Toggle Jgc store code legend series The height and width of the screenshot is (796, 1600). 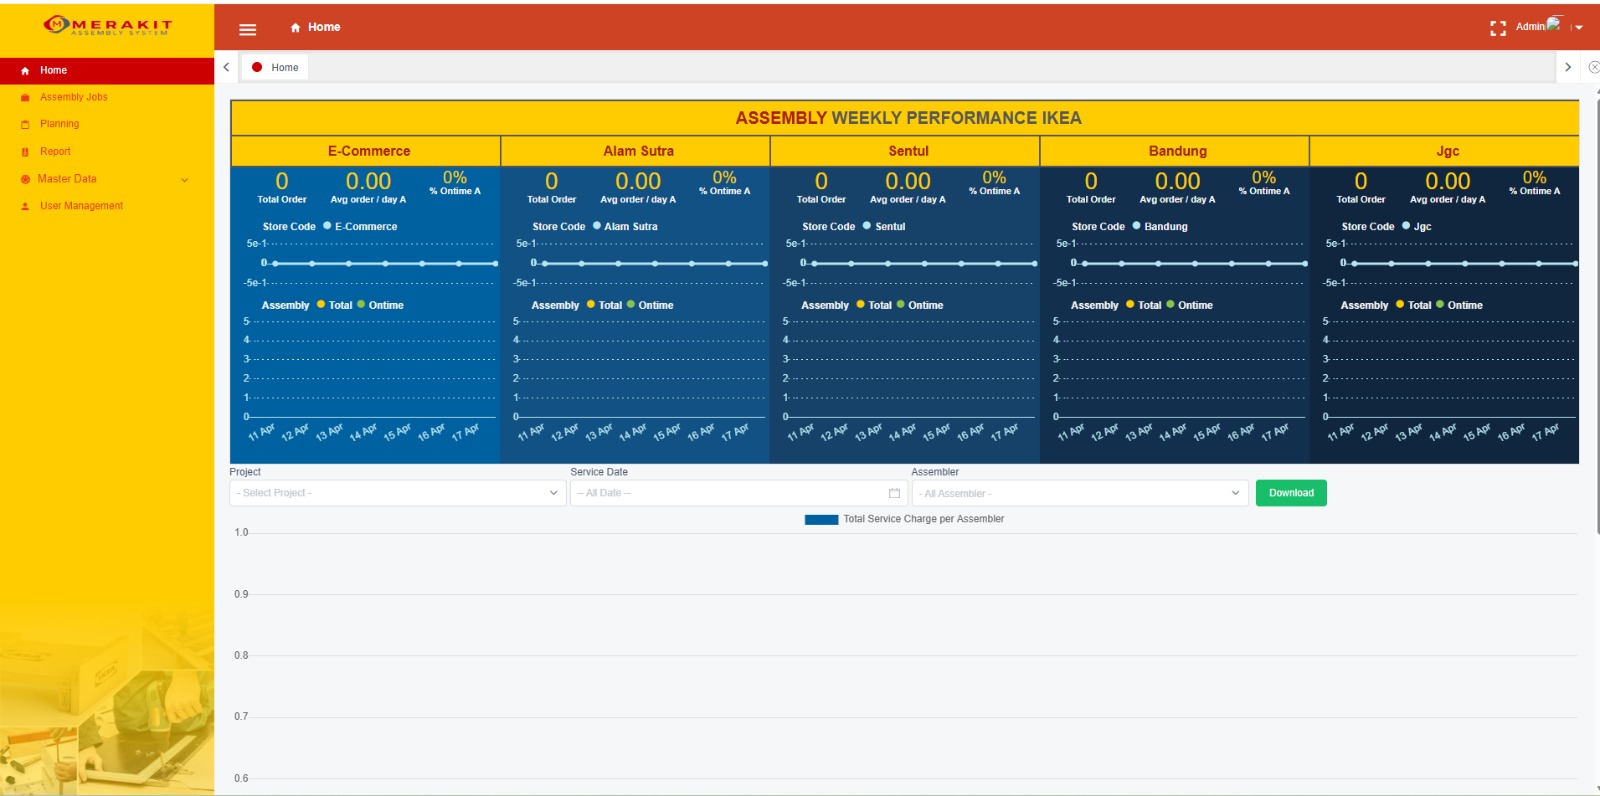coord(1417,226)
